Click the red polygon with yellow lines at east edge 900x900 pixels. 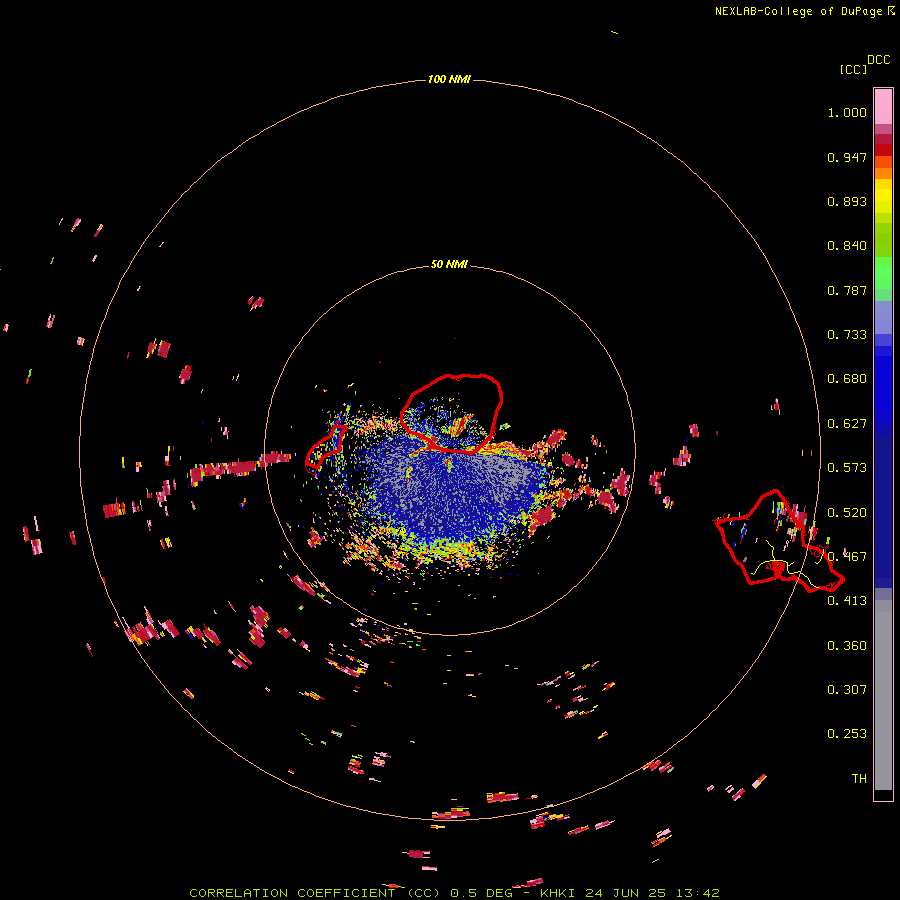[x=779, y=541]
